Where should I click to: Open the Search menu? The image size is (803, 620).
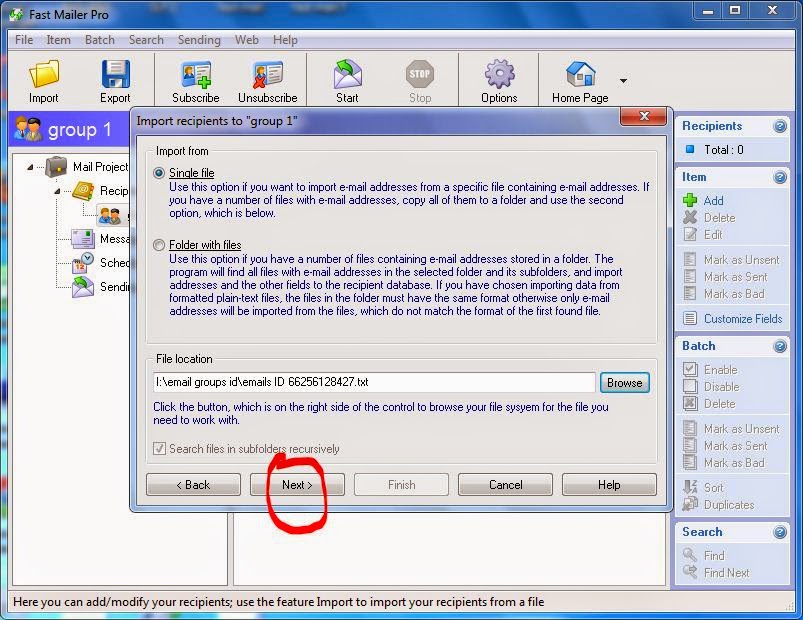146,39
